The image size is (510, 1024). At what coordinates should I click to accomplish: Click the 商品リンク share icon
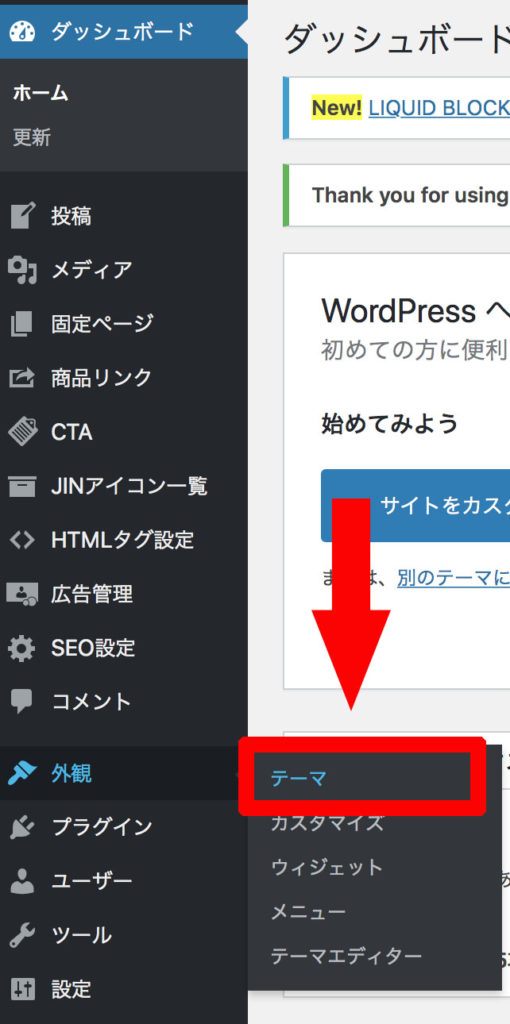tap(22, 377)
